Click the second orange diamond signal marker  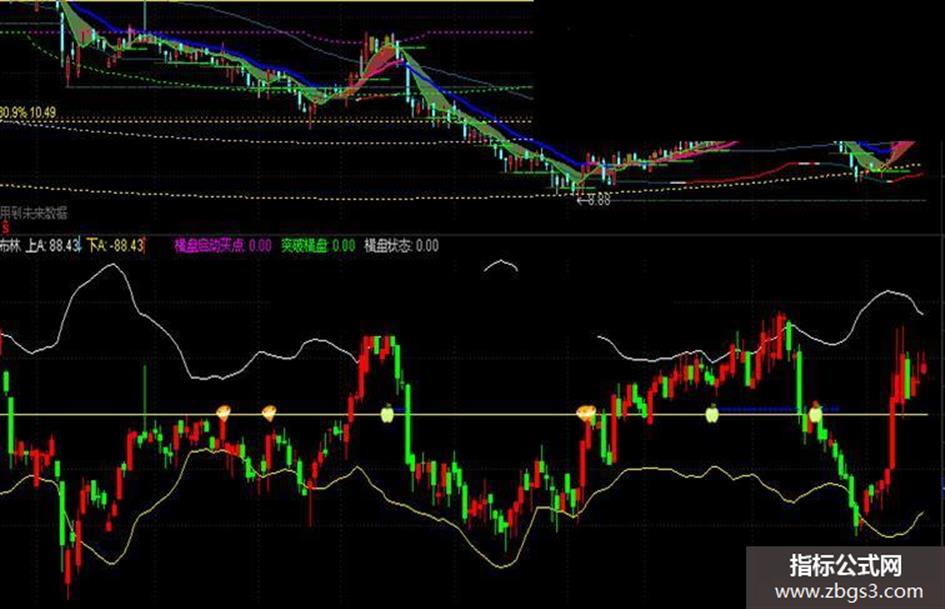pos(269,412)
